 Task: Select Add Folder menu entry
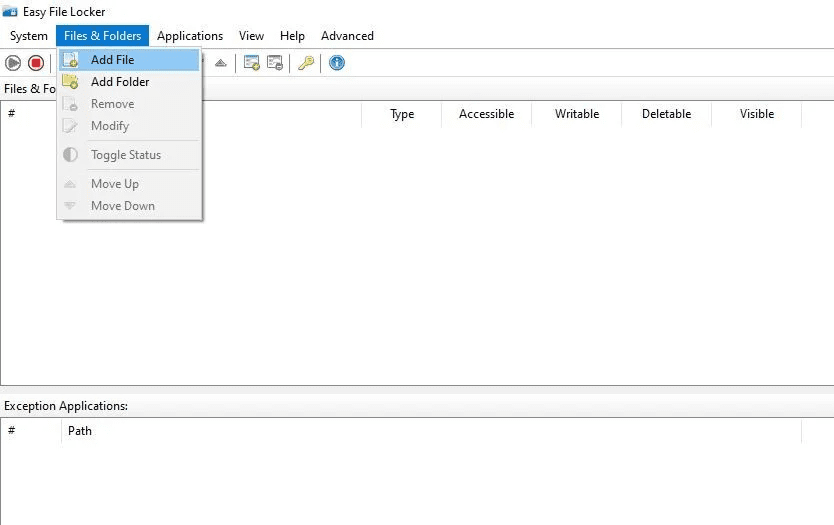(120, 82)
